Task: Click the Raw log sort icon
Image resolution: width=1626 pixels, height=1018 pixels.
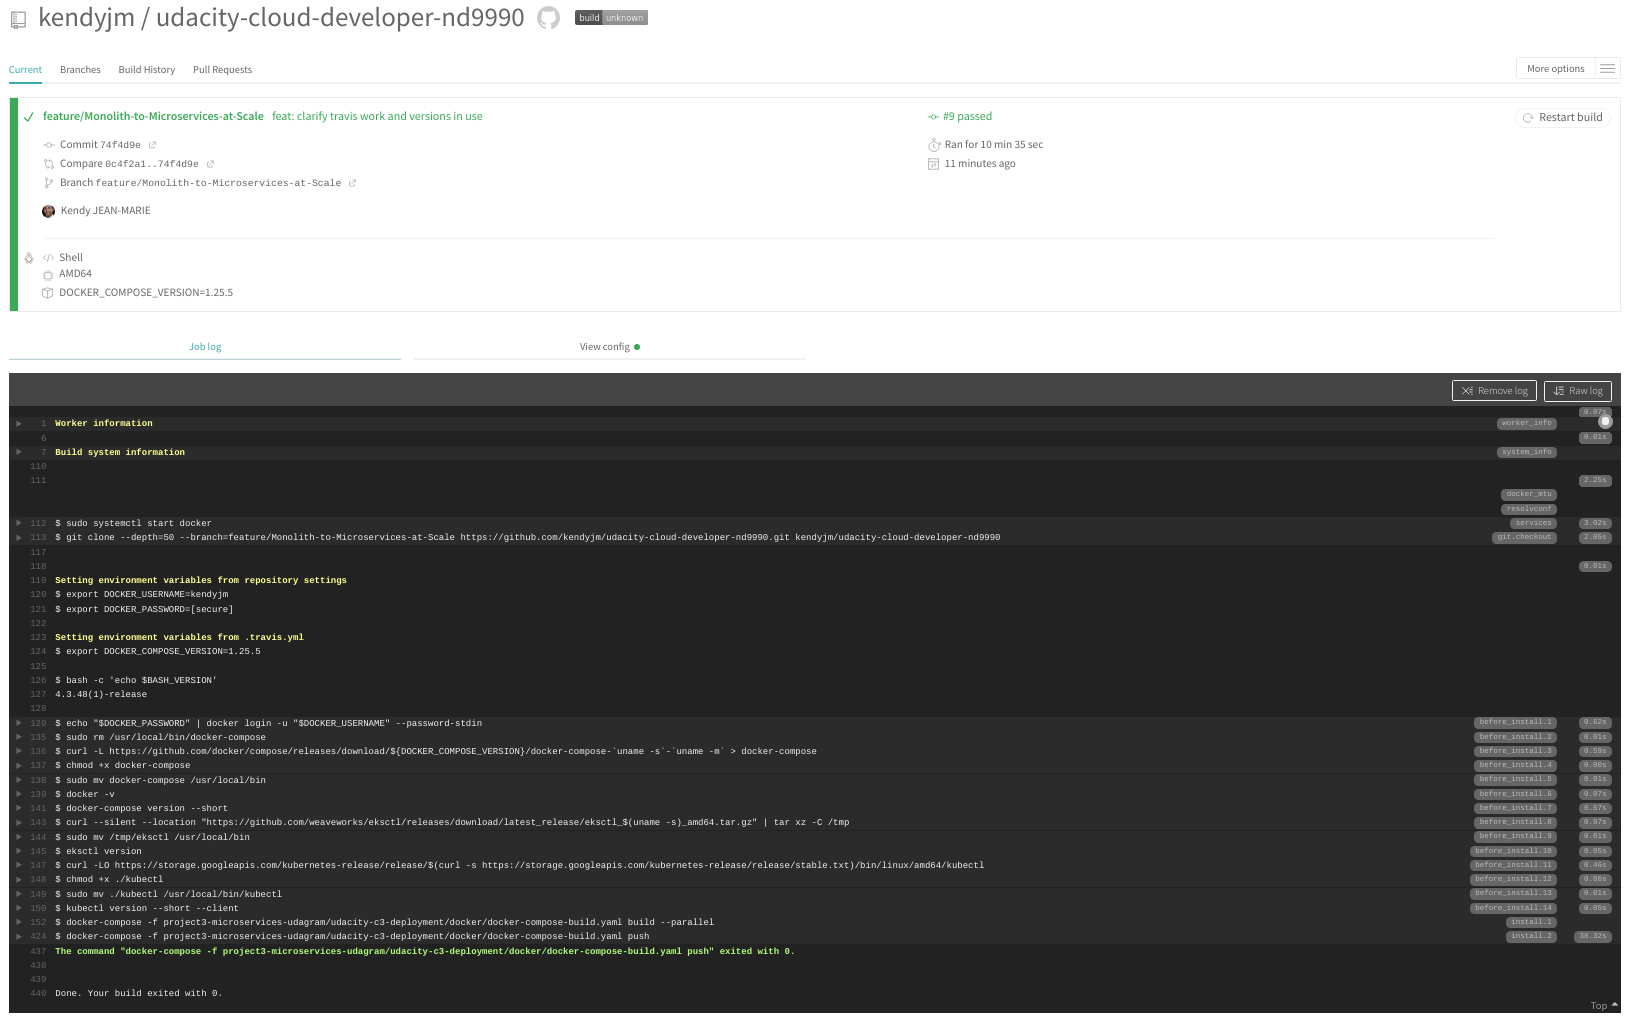Action: [1559, 391]
